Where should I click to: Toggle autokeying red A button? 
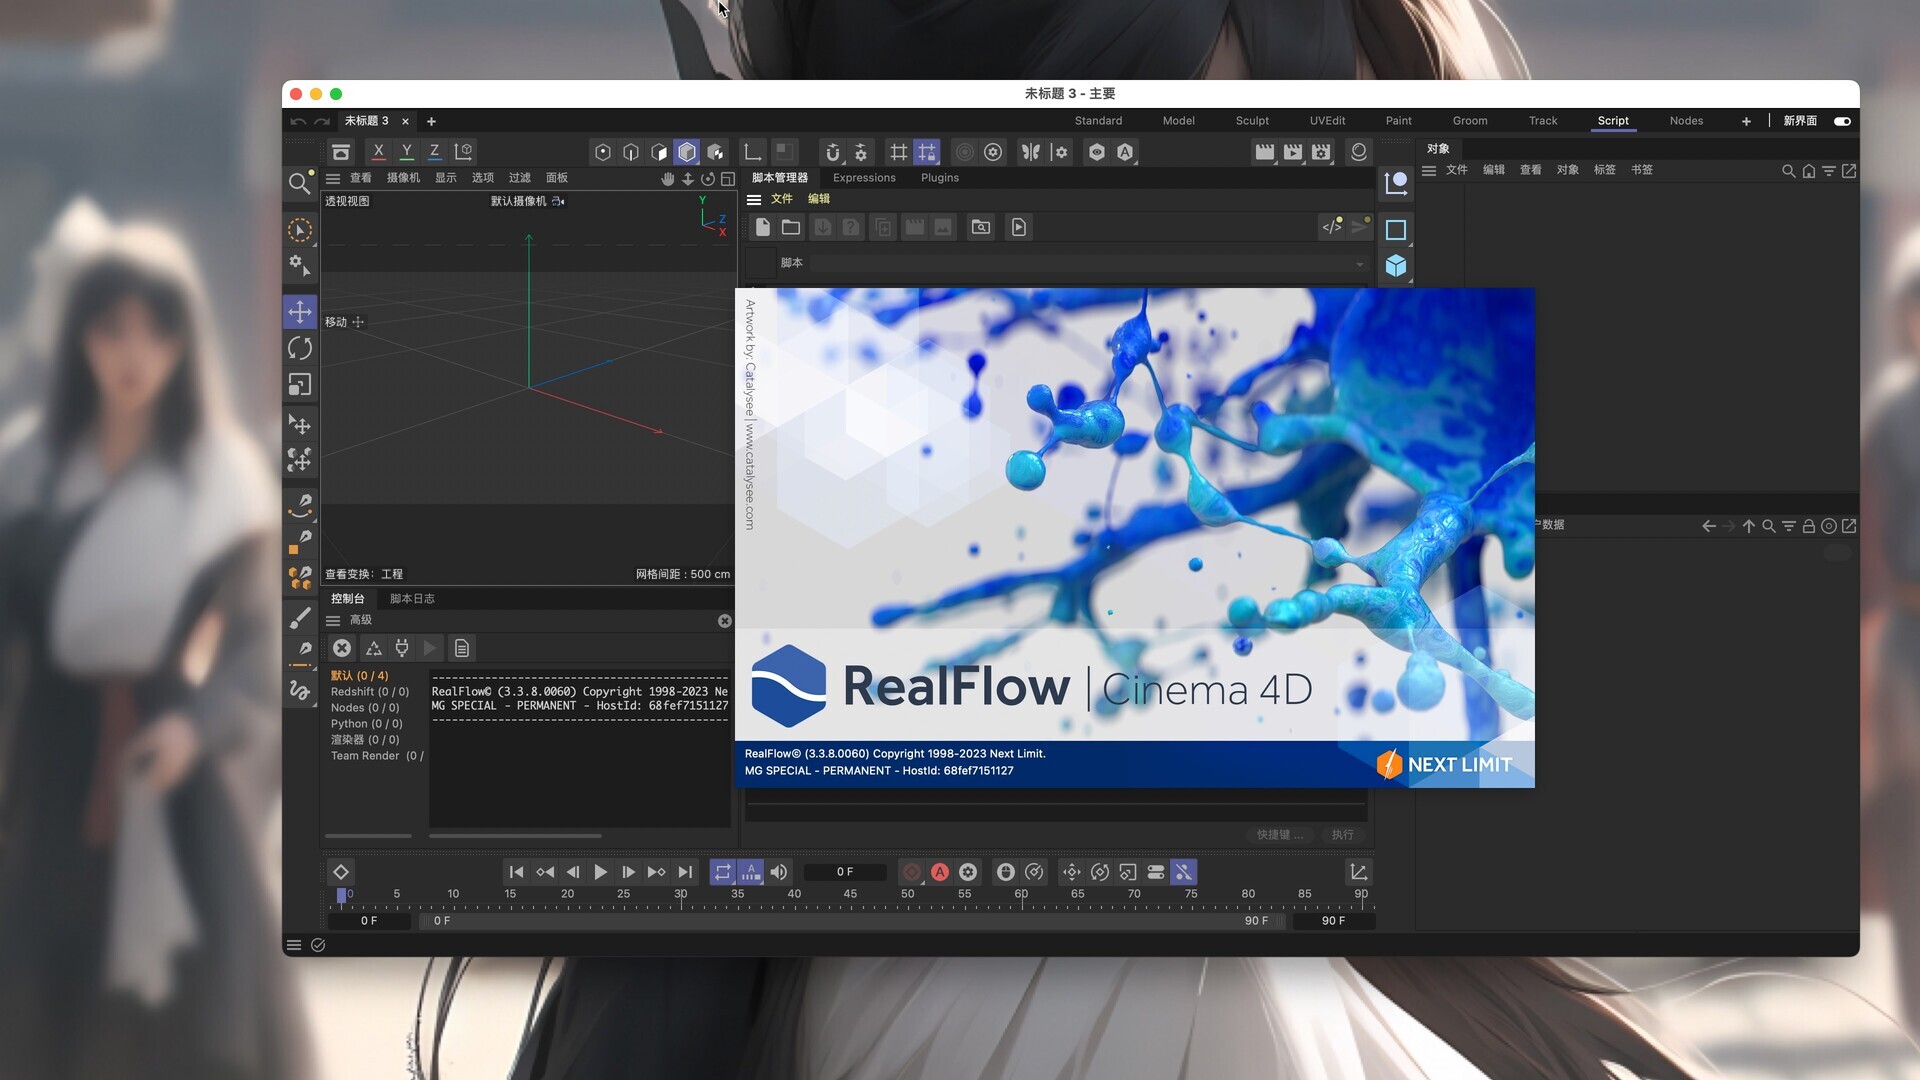click(x=940, y=872)
